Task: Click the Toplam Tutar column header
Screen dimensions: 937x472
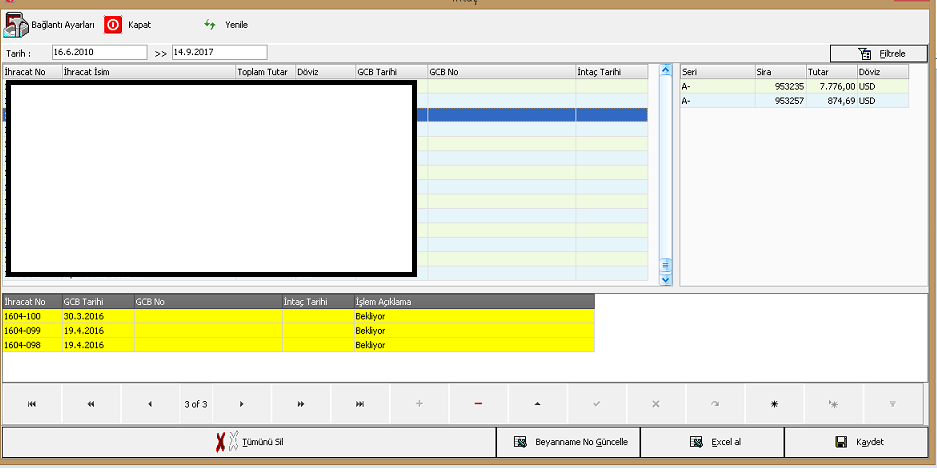Action: point(266,72)
